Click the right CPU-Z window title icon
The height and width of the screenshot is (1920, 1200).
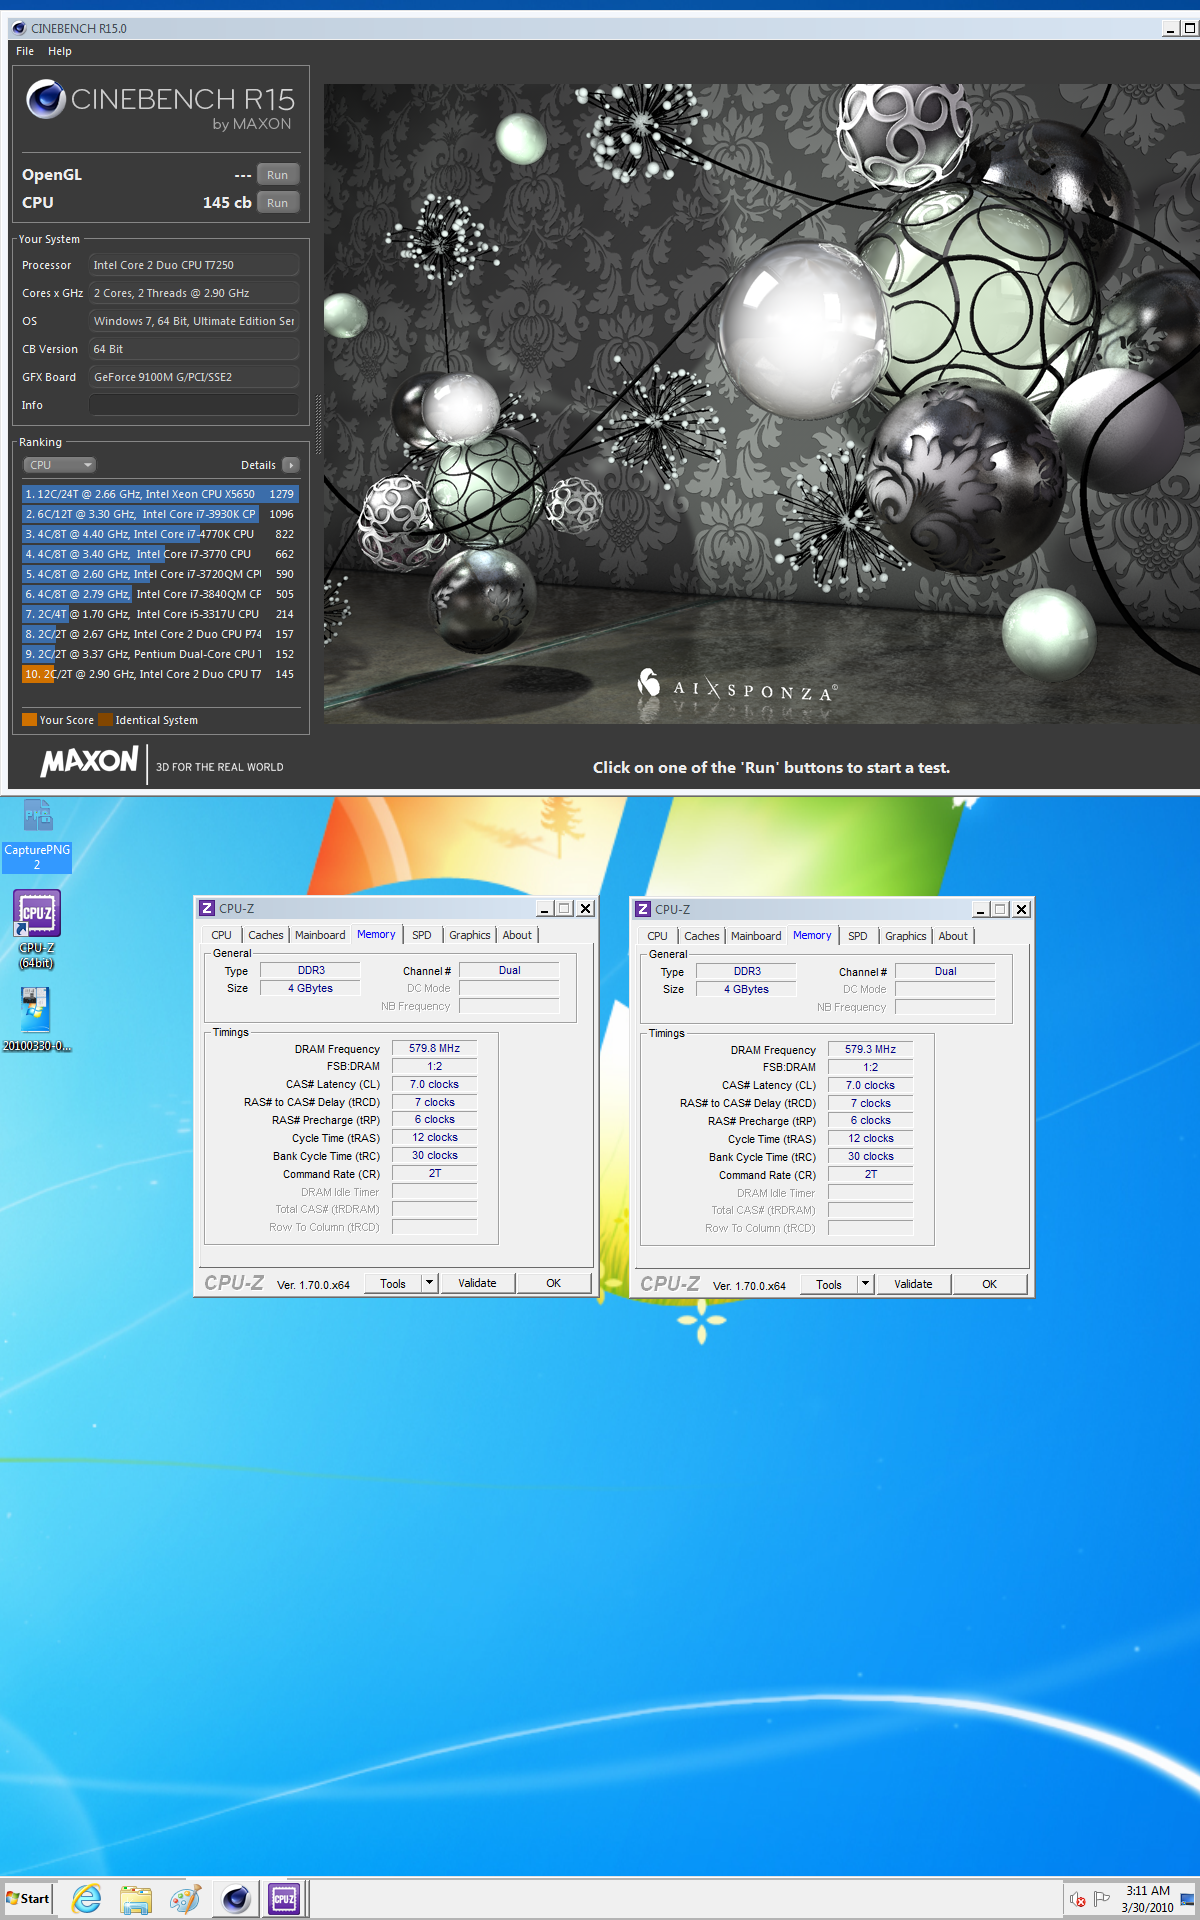click(x=643, y=909)
